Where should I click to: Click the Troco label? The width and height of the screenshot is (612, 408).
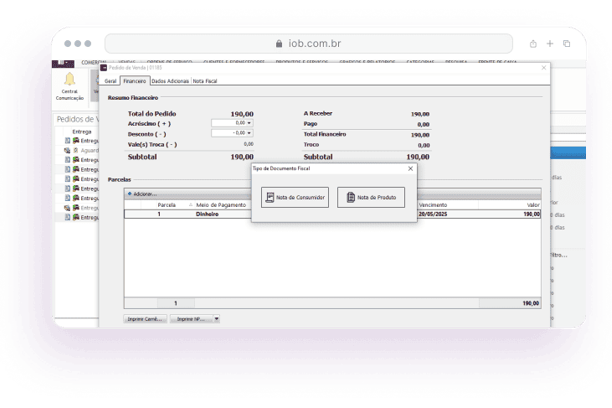coord(311,144)
